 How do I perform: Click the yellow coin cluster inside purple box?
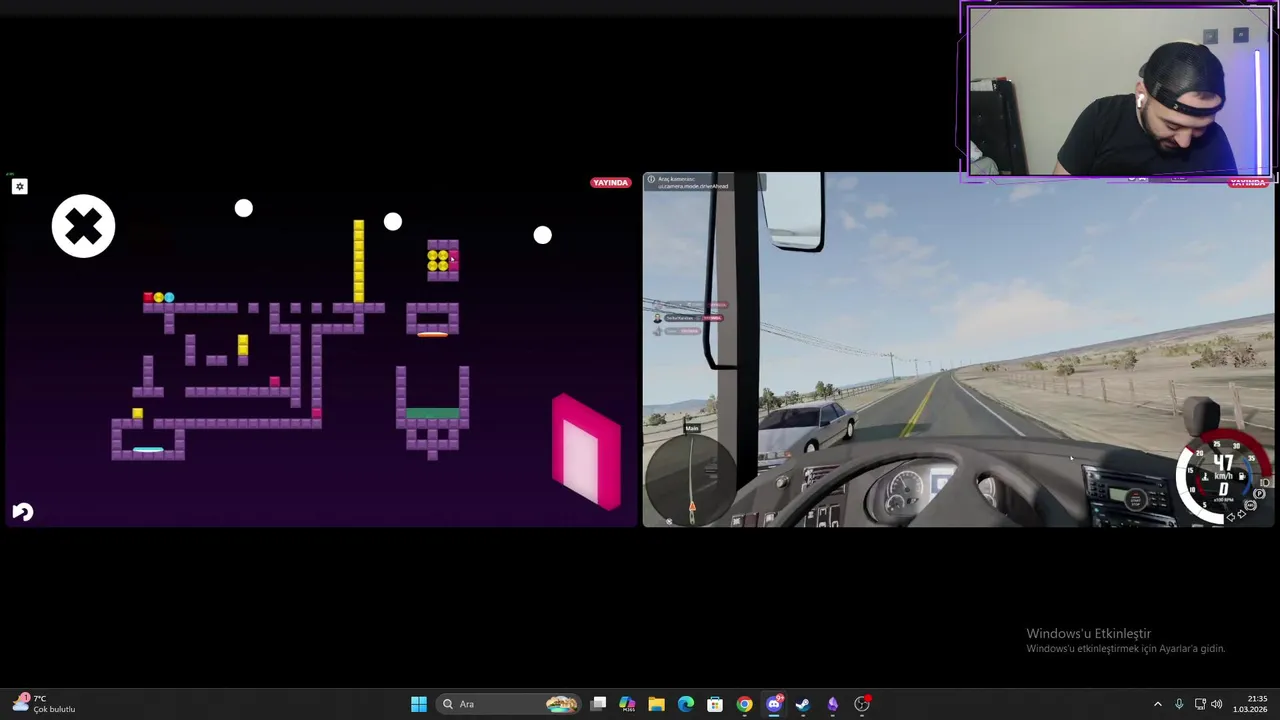pyautogui.click(x=438, y=260)
